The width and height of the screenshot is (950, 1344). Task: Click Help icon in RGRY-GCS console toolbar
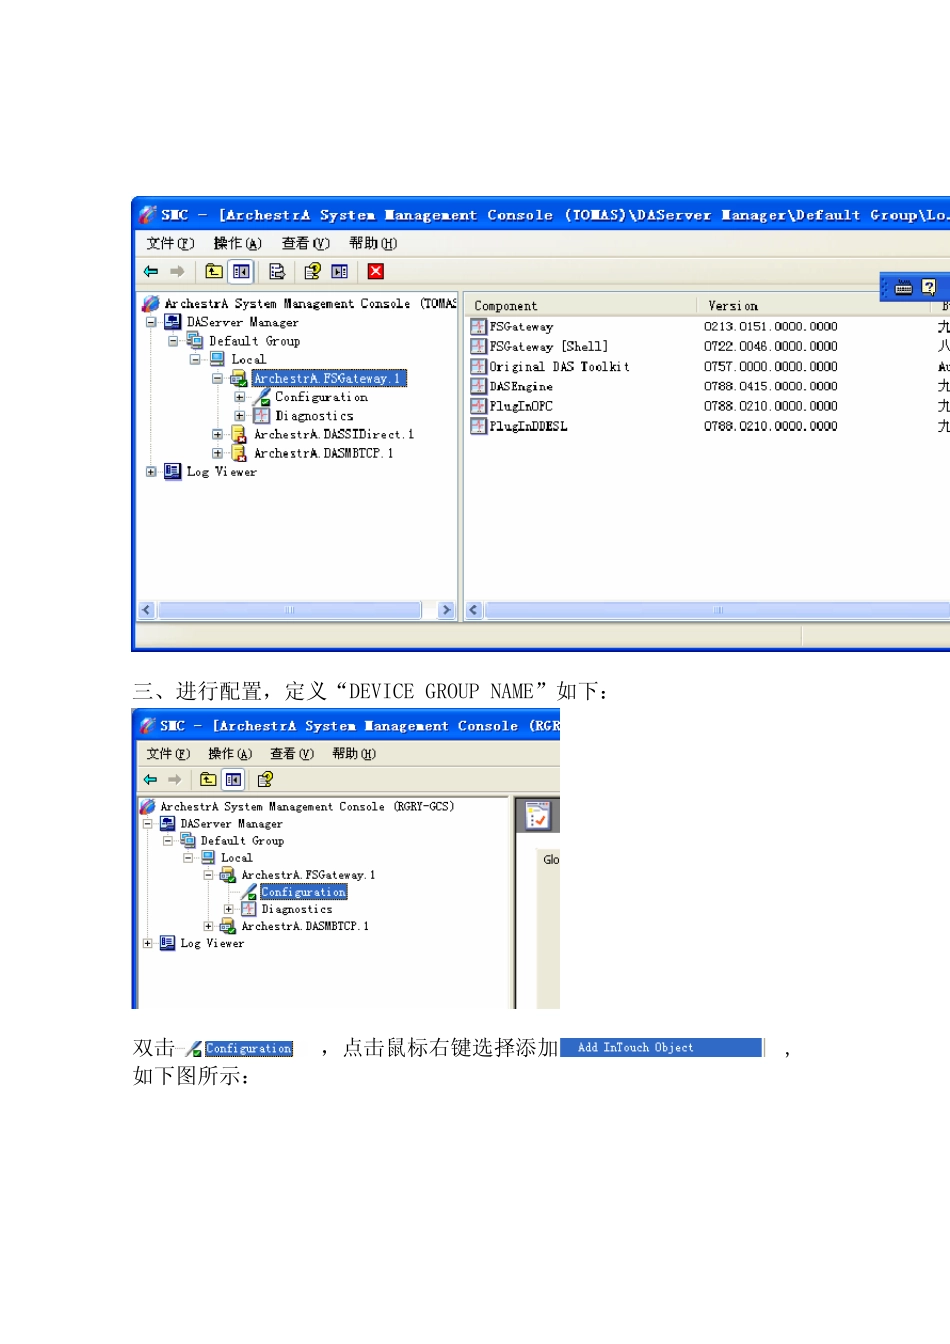265,779
